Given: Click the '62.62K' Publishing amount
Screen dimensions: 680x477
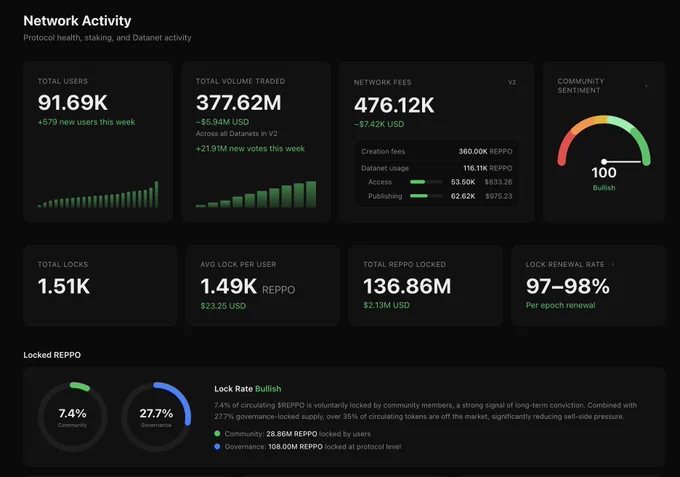Looking at the screenshot, I should [463, 196].
